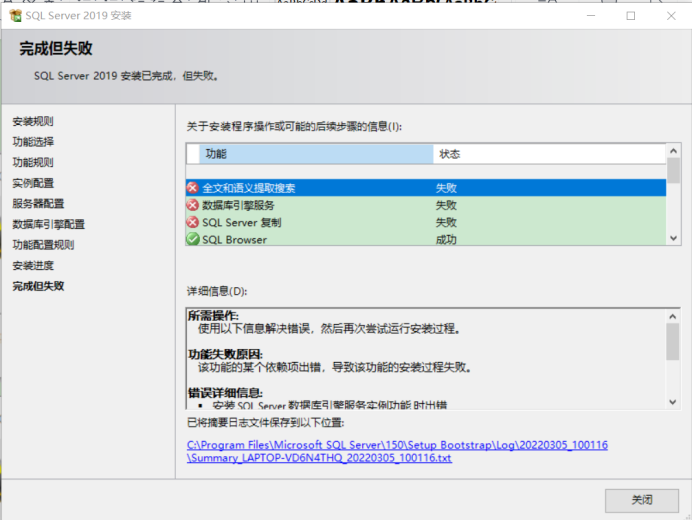Click the 状态 column header
The height and width of the screenshot is (521, 692).
tap(549, 154)
